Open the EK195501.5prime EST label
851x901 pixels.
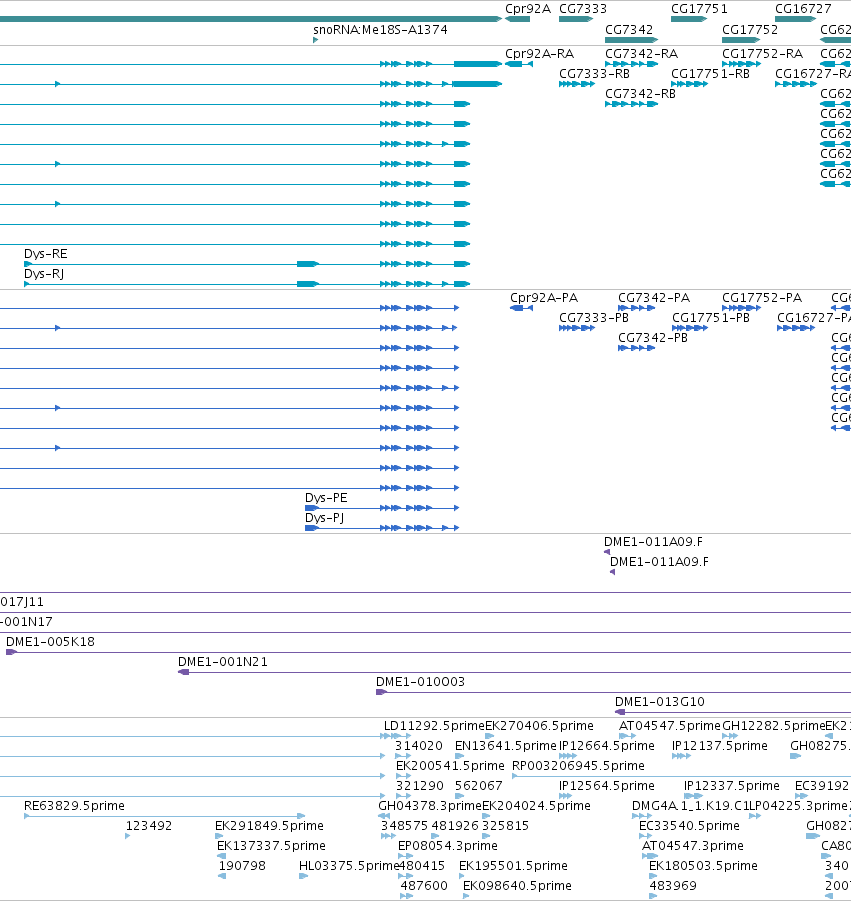(513, 867)
